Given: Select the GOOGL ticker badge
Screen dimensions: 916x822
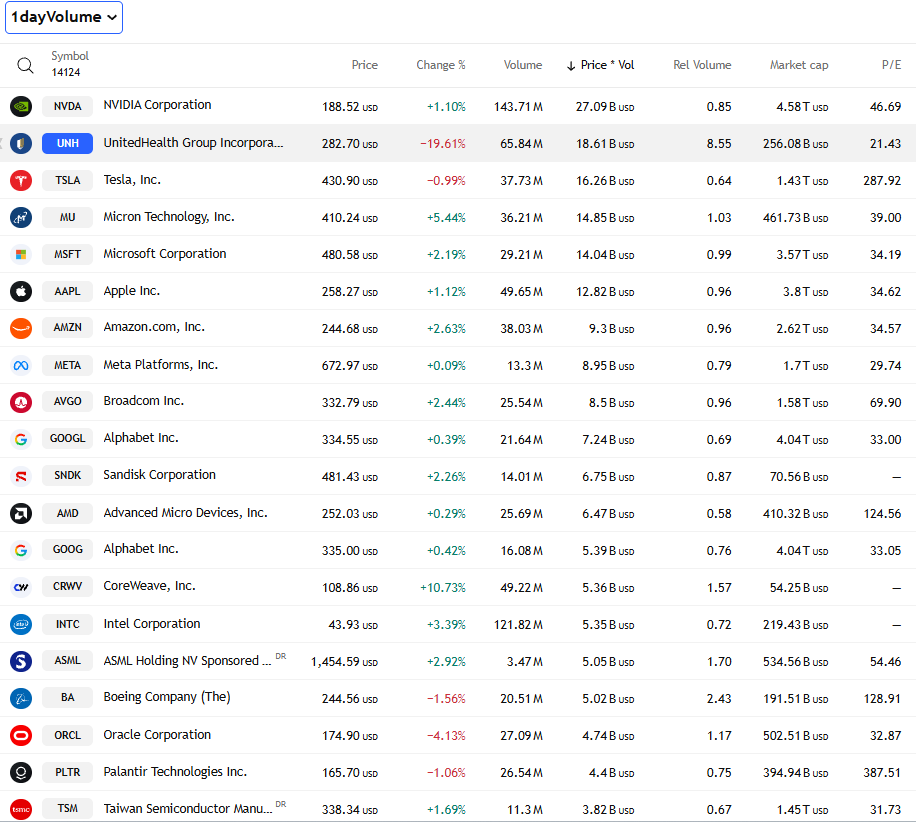Looking at the screenshot, I should tap(68, 438).
